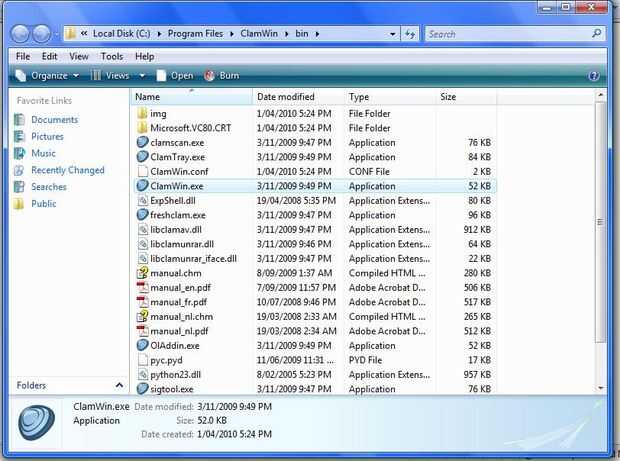The image size is (620, 461).
Task: Click the python23.dll icon
Action: point(142,374)
